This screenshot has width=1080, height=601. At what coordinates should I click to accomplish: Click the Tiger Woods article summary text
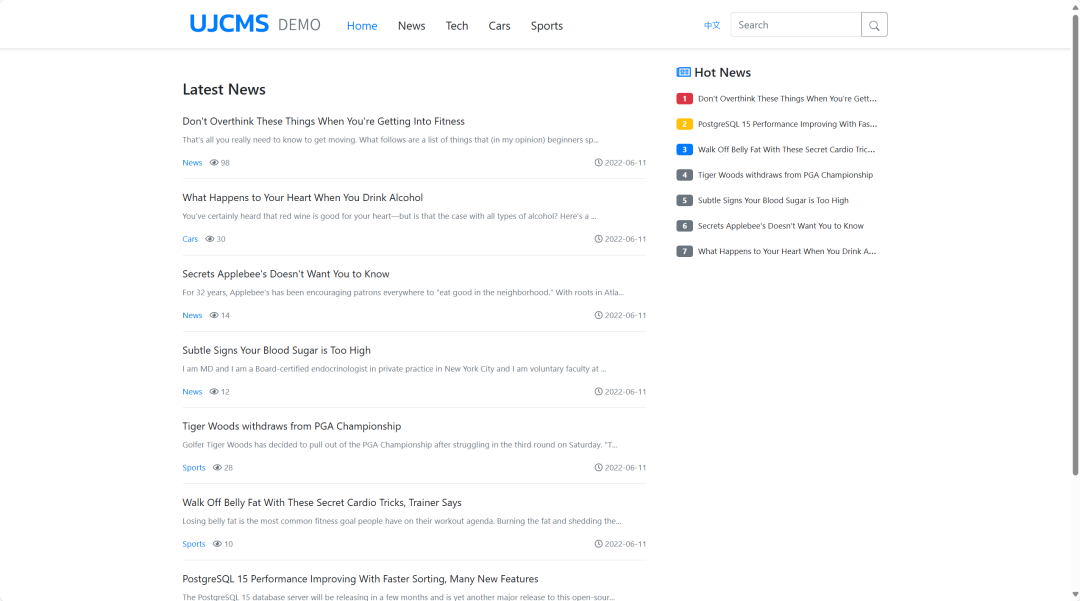coord(399,445)
